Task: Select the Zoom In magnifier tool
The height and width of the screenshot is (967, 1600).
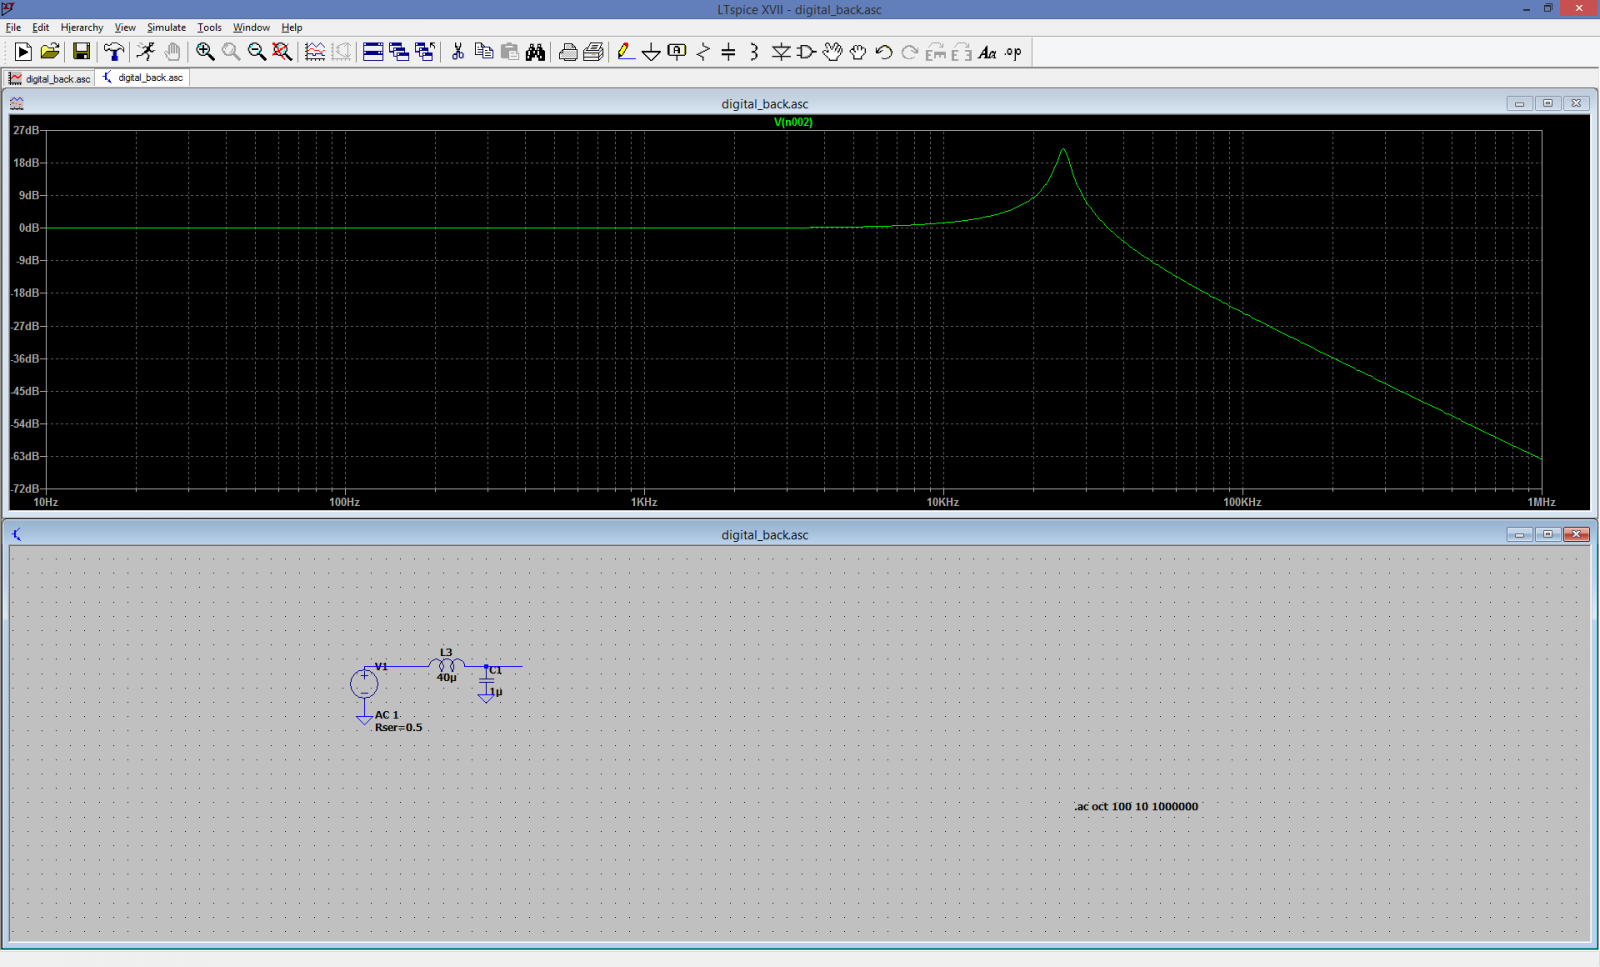Action: (205, 52)
